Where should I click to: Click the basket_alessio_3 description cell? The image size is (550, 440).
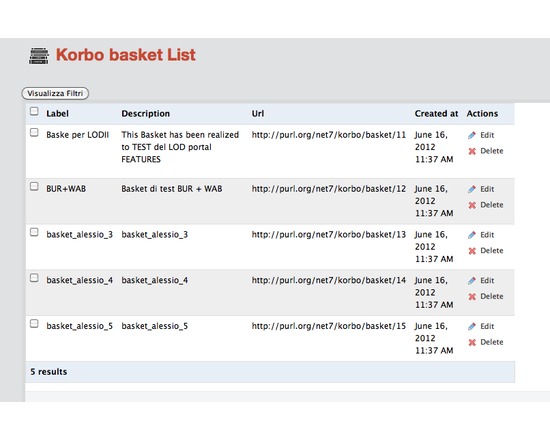[155, 235]
